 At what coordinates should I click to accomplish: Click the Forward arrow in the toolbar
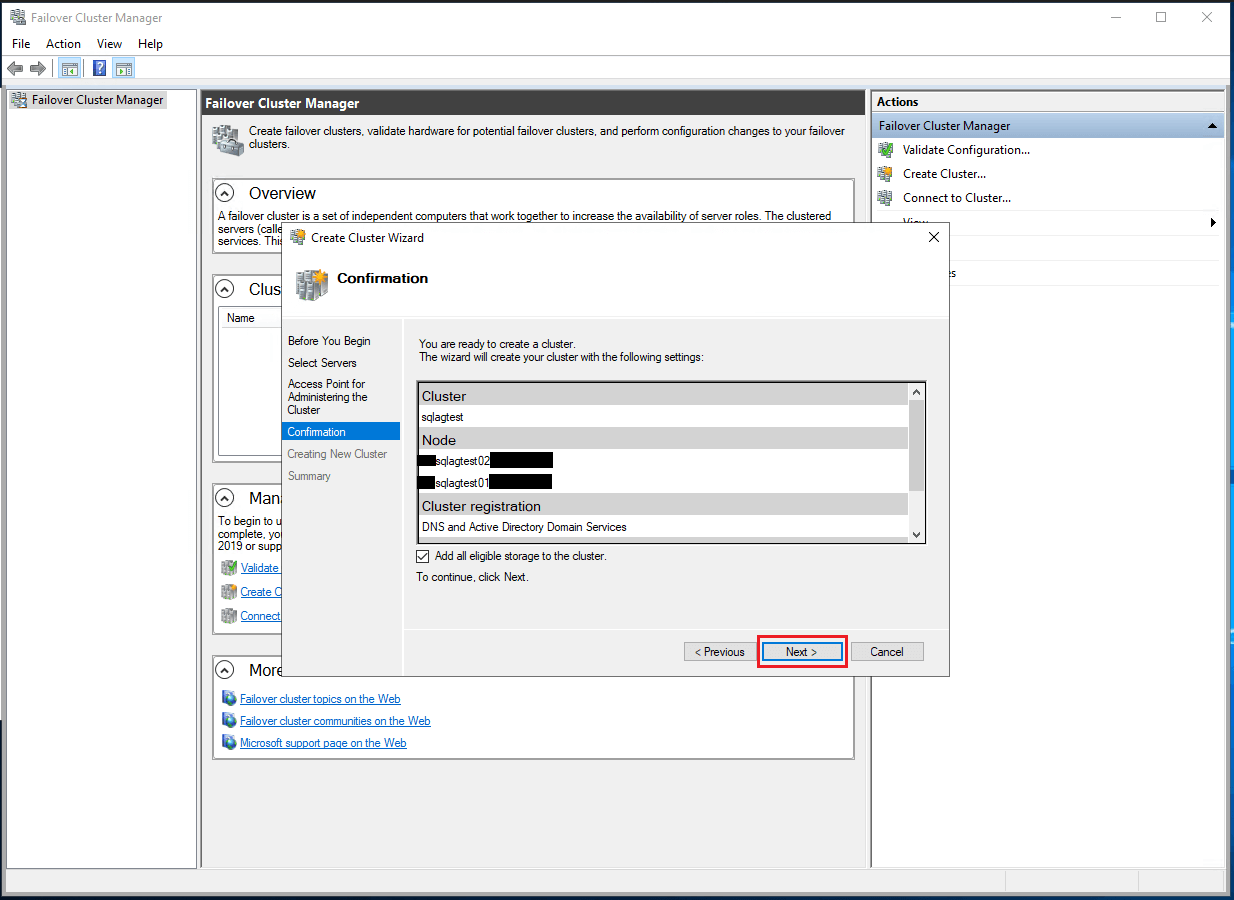tap(38, 68)
